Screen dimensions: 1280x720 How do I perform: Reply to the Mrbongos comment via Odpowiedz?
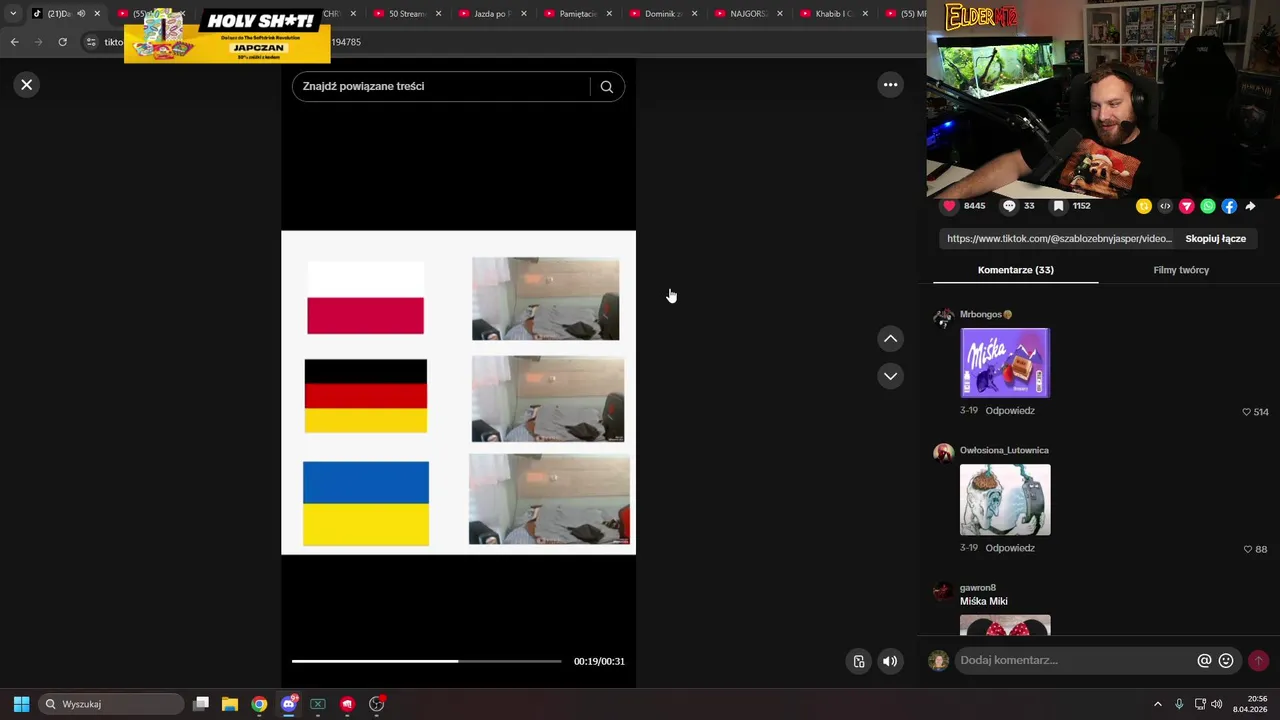coord(1010,411)
